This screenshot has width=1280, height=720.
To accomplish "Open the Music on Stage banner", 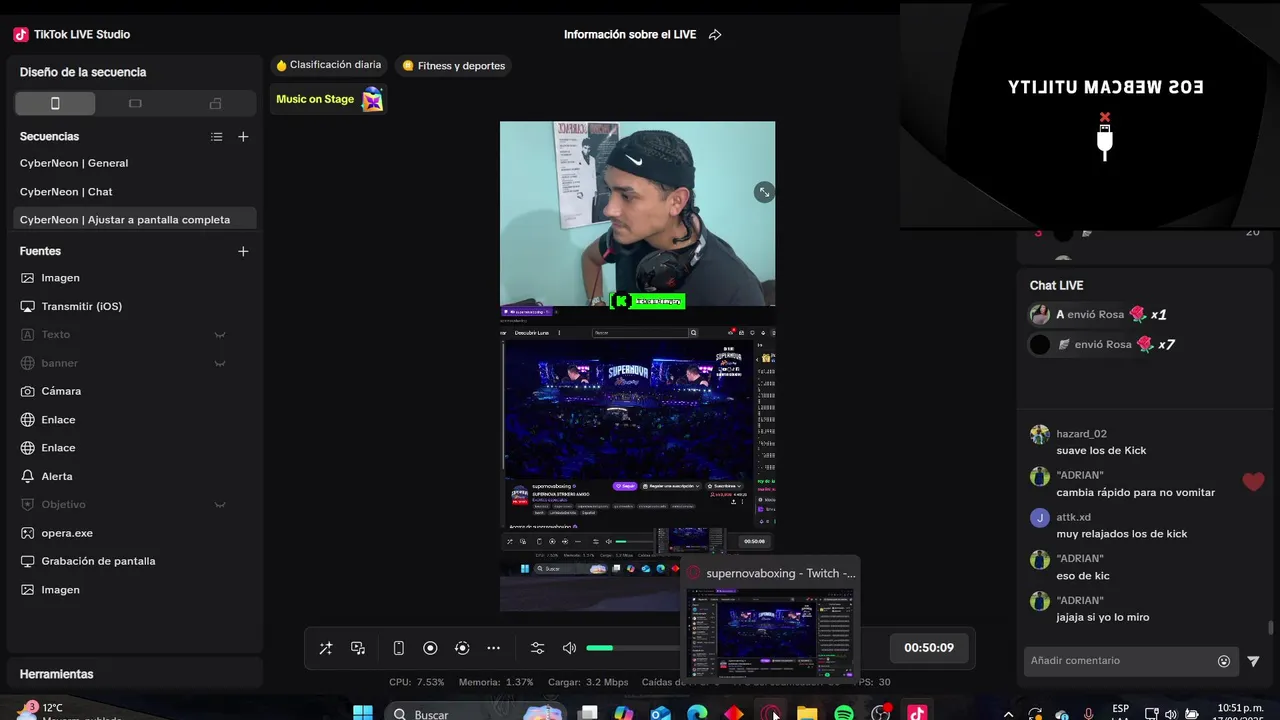I will 329,99.
